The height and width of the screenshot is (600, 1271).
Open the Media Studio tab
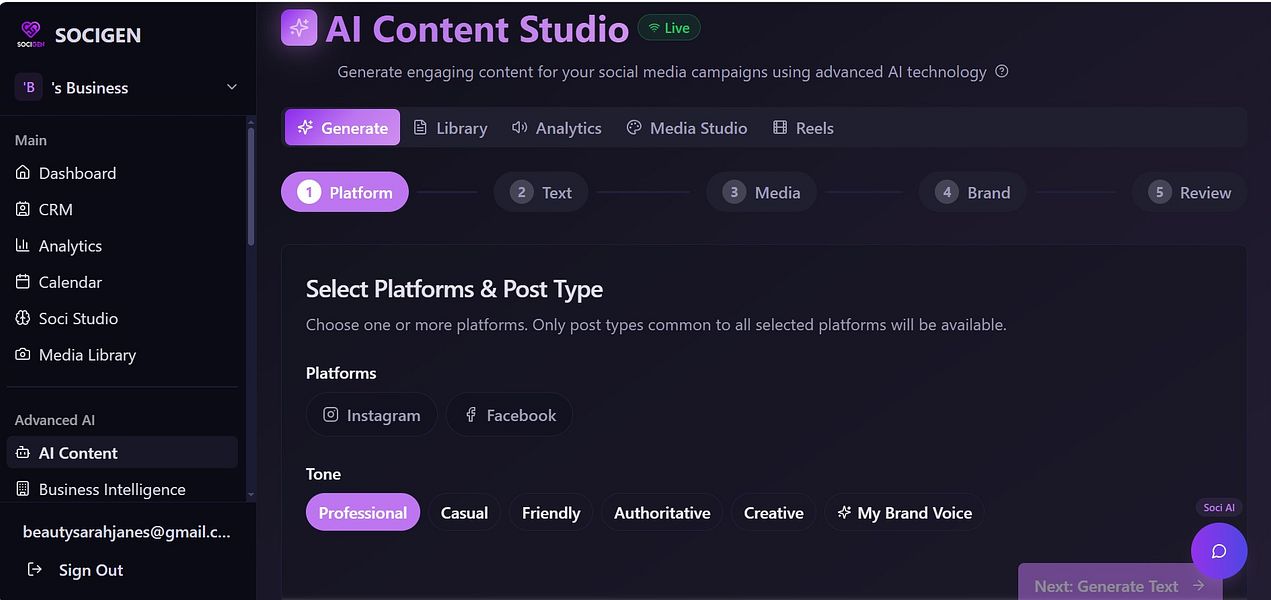686,127
